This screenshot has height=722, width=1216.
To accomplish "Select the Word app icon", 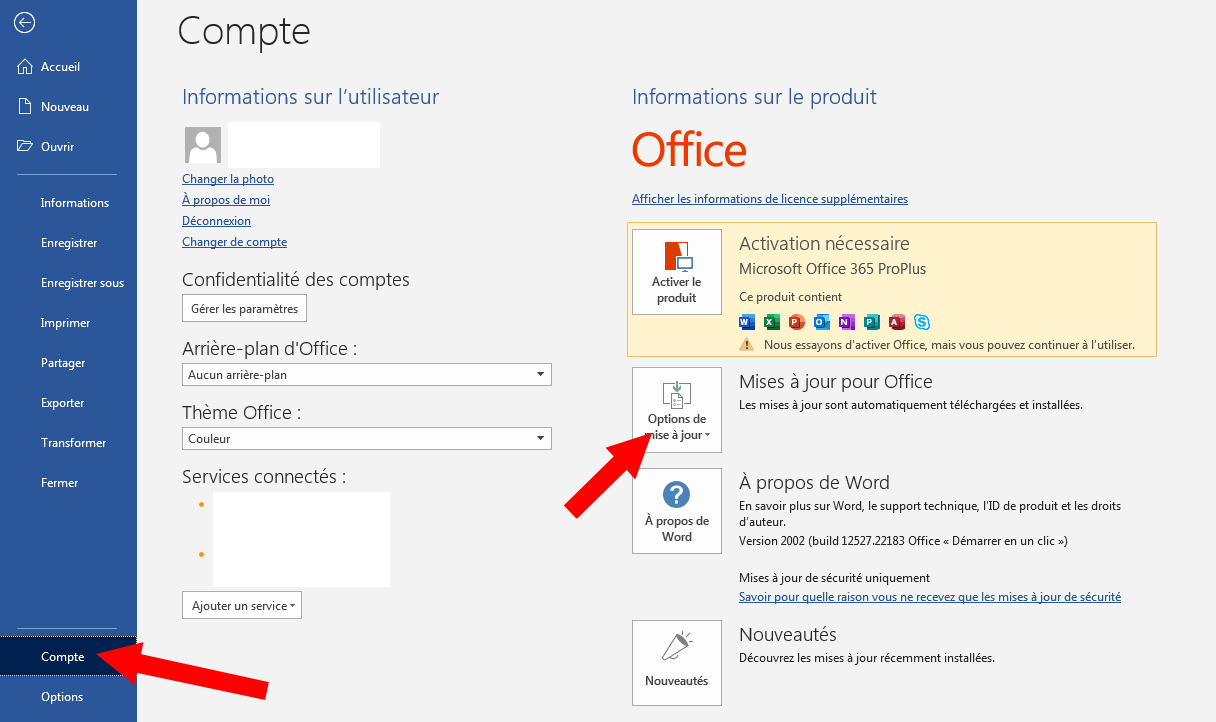I will click(x=746, y=322).
